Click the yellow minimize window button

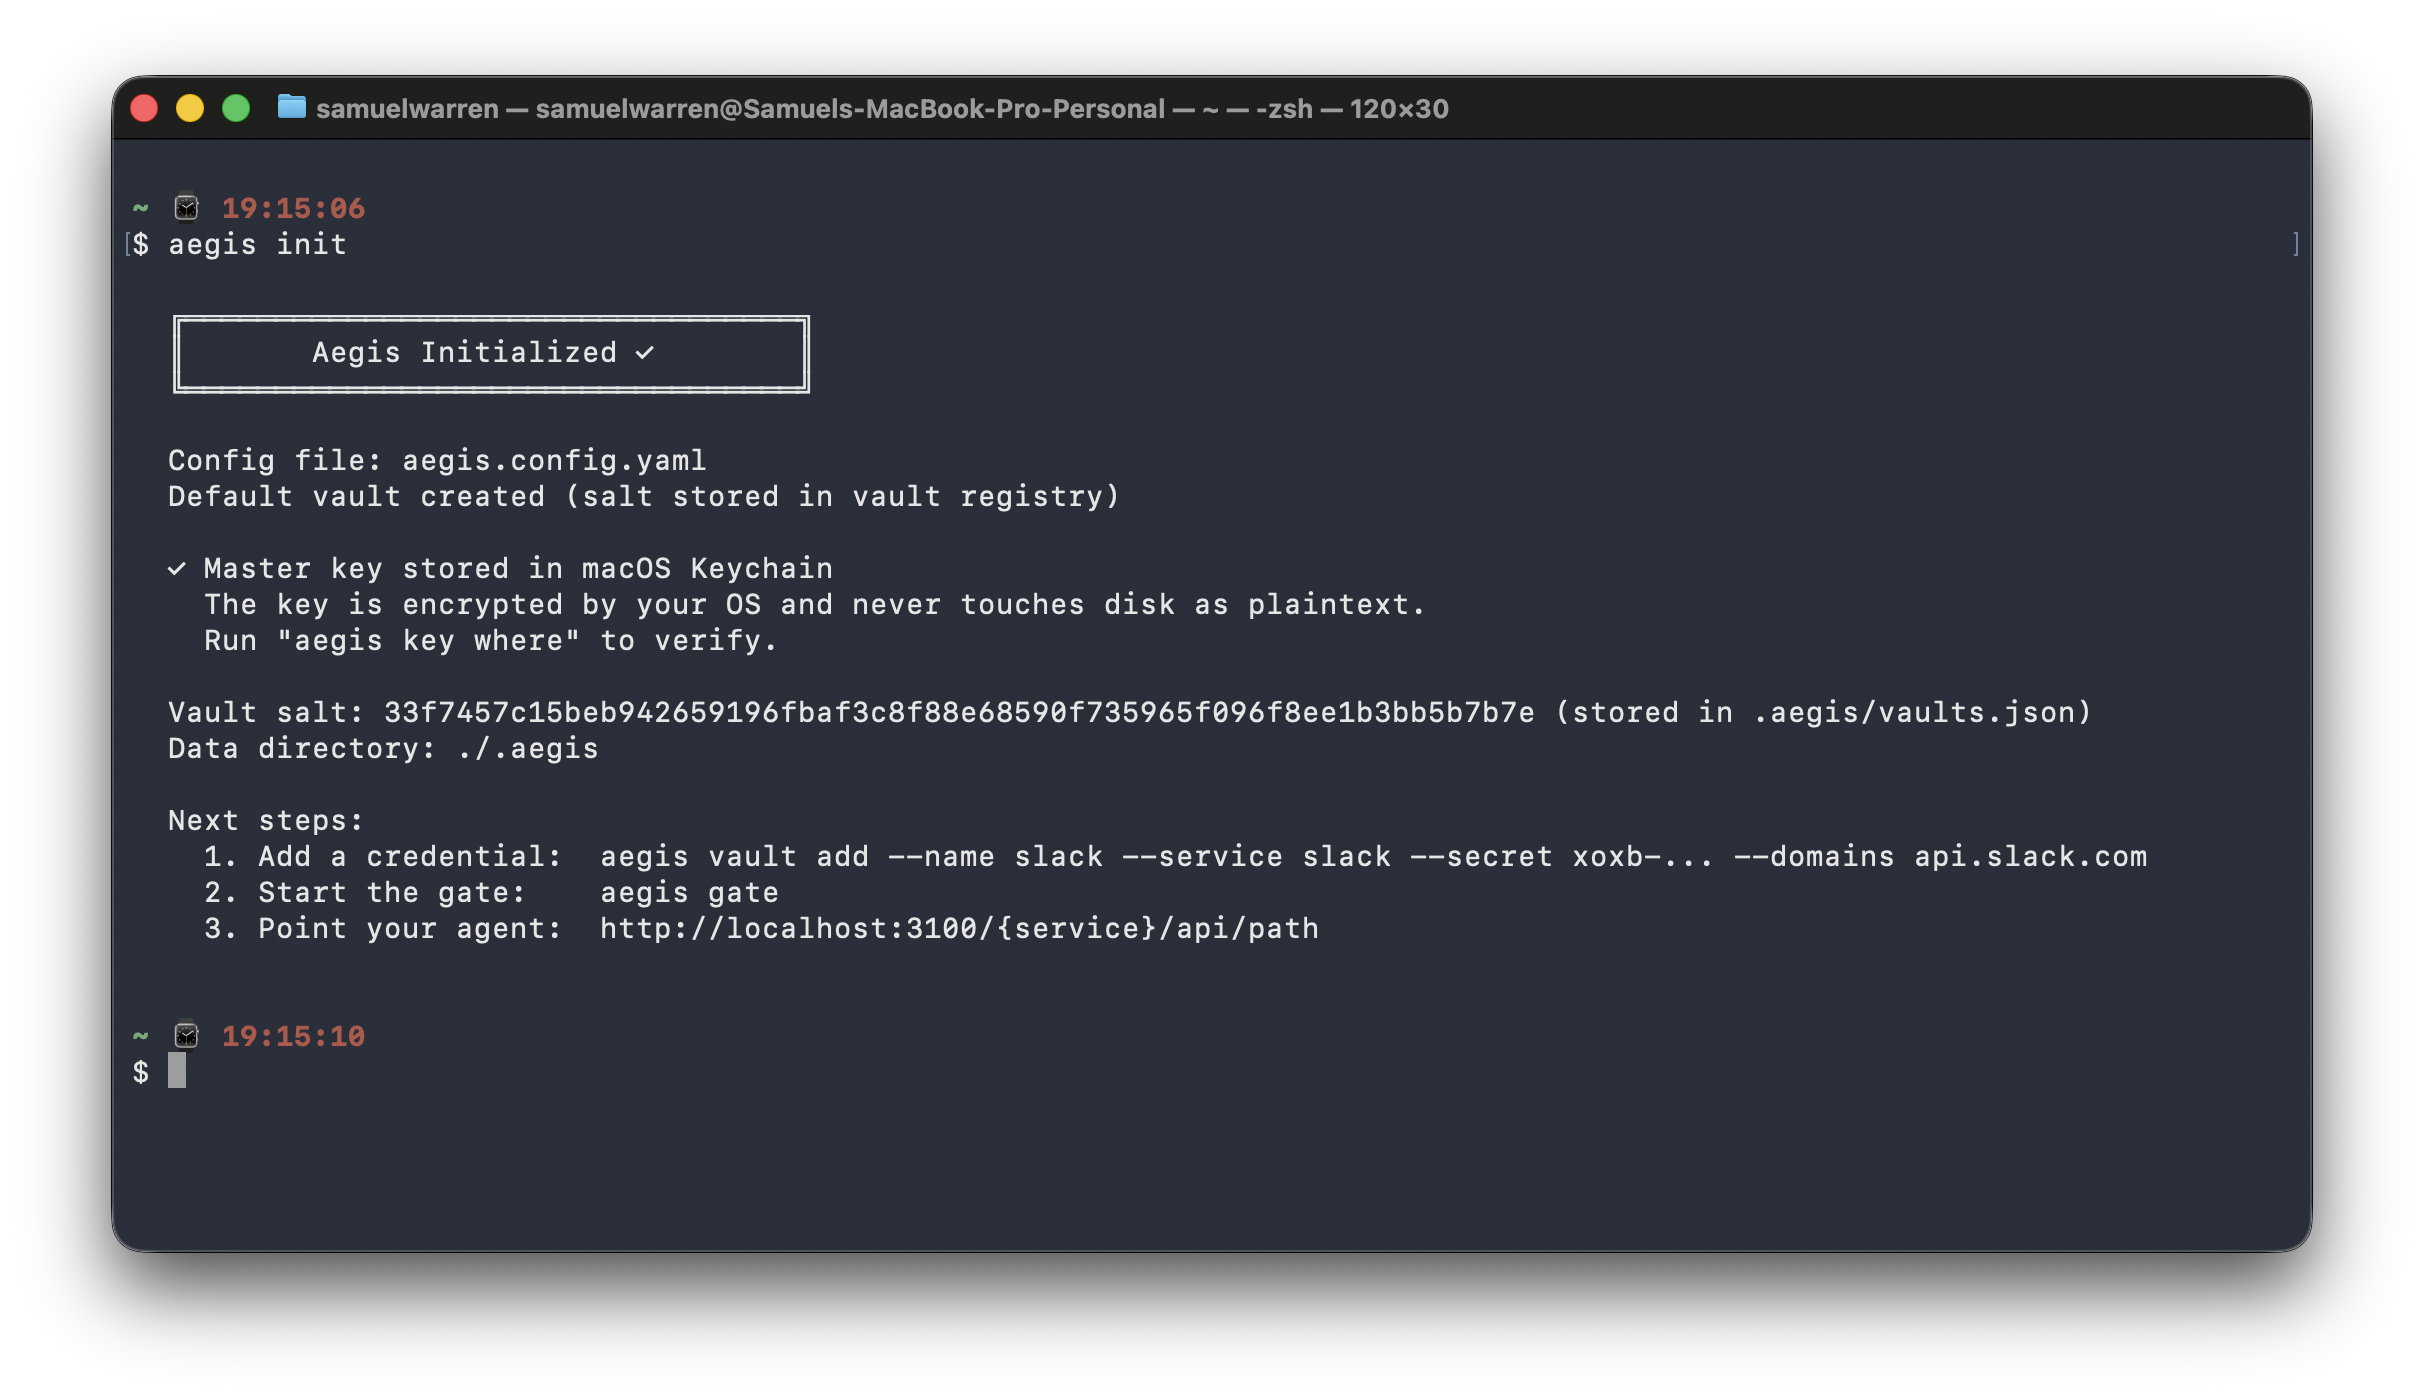(x=190, y=108)
